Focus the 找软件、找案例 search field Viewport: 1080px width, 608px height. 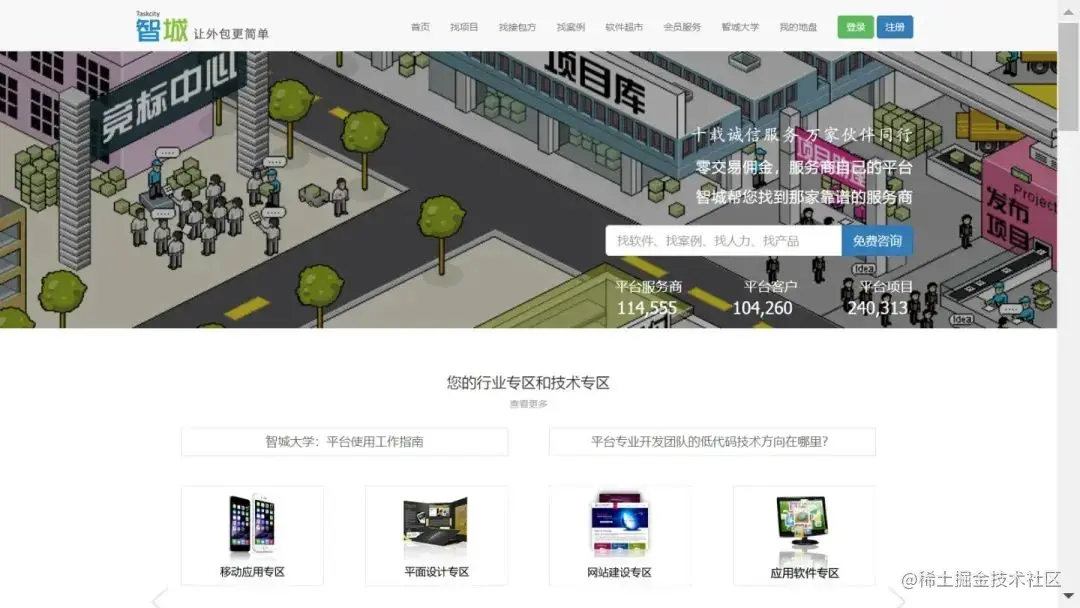(723, 241)
